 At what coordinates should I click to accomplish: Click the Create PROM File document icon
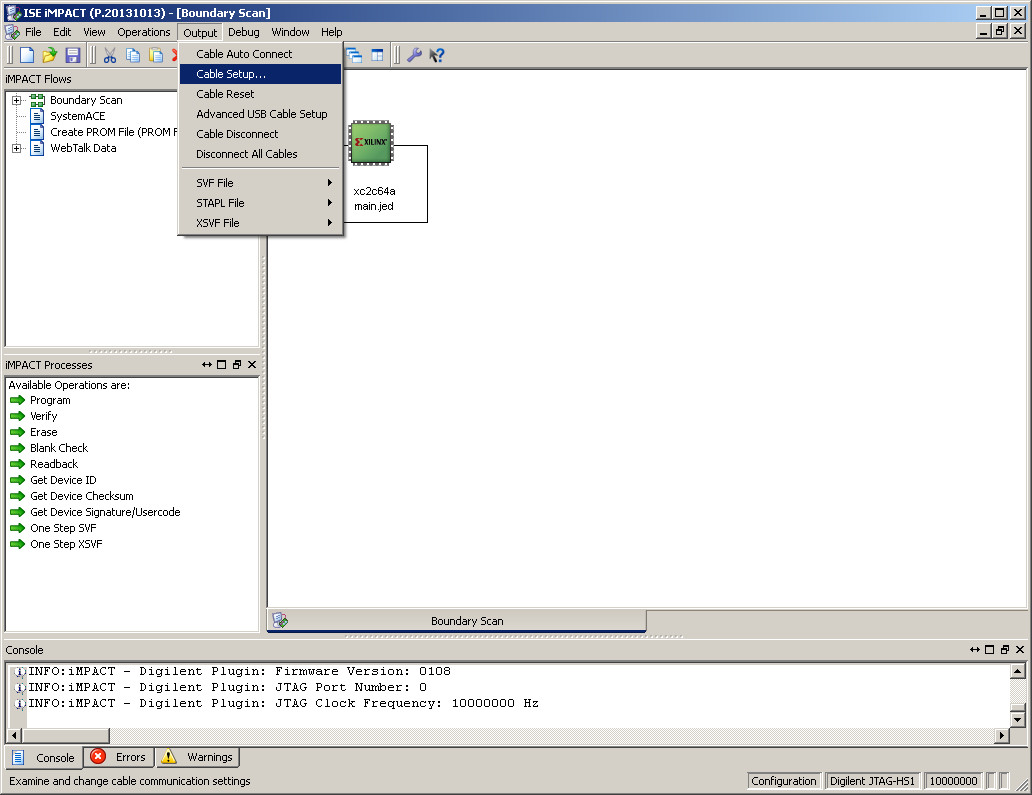pyautogui.click(x=38, y=132)
